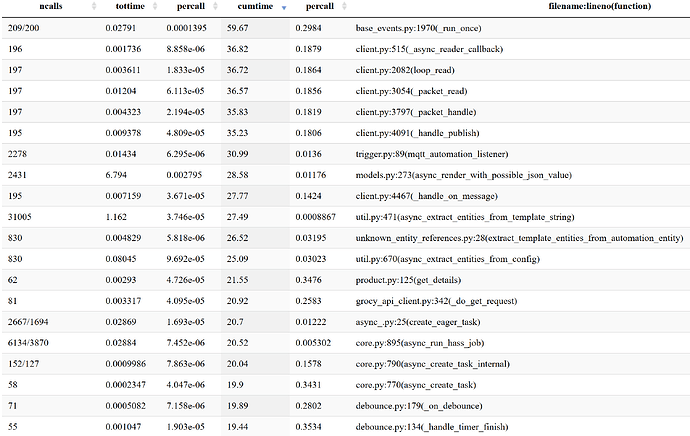Select debounce.py:134(_handle_timer_finish) entry
690x436 pixels.
pyautogui.click(x=432, y=427)
